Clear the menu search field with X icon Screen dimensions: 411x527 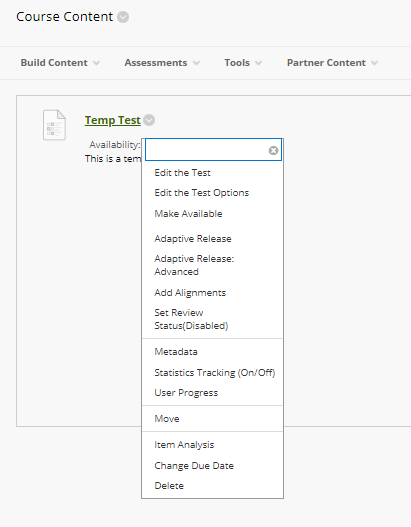[273, 150]
